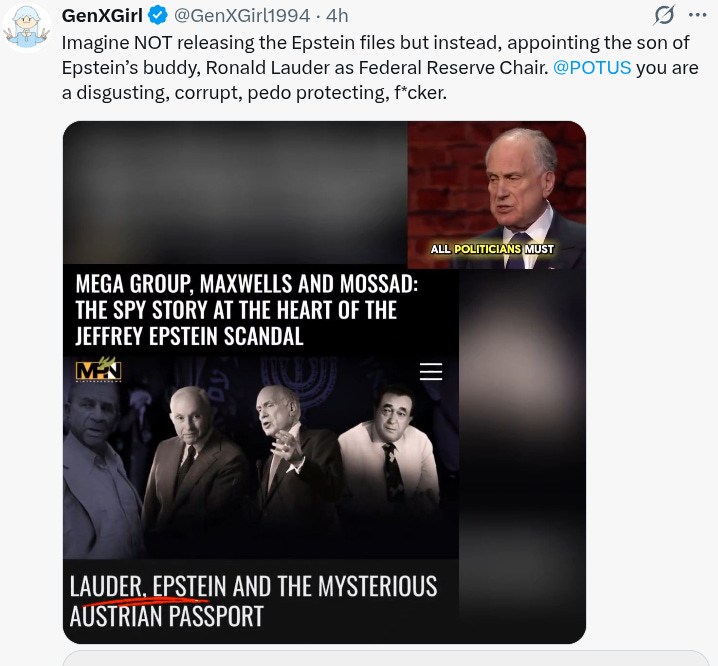Click the 4h timestamp
This screenshot has width=718, height=666.
click(337, 16)
